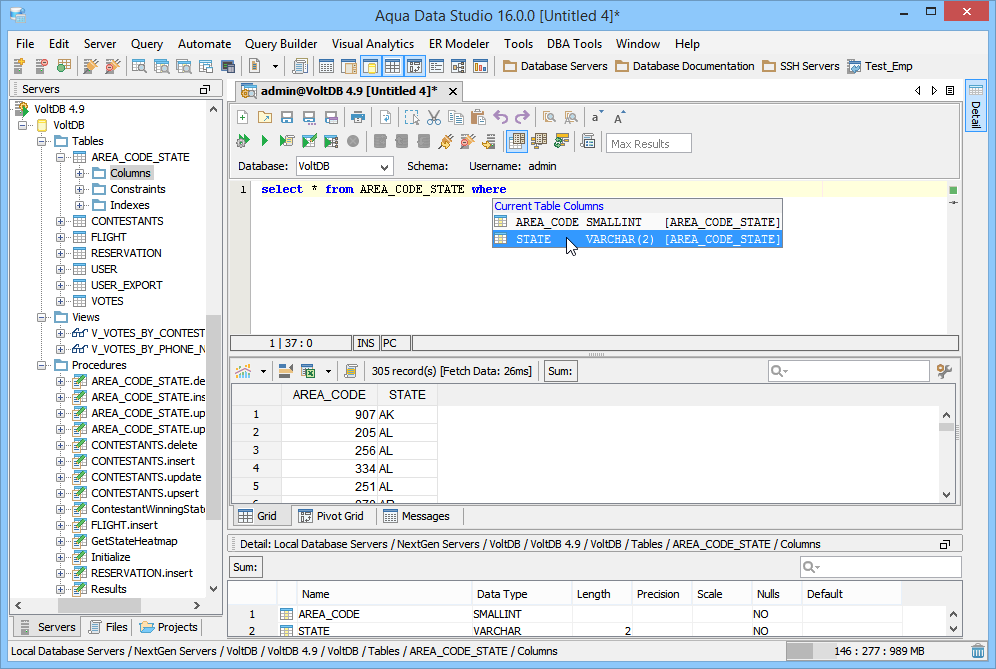
Task: Collapse the Views folder in tree
Action: pyautogui.click(x=43, y=317)
